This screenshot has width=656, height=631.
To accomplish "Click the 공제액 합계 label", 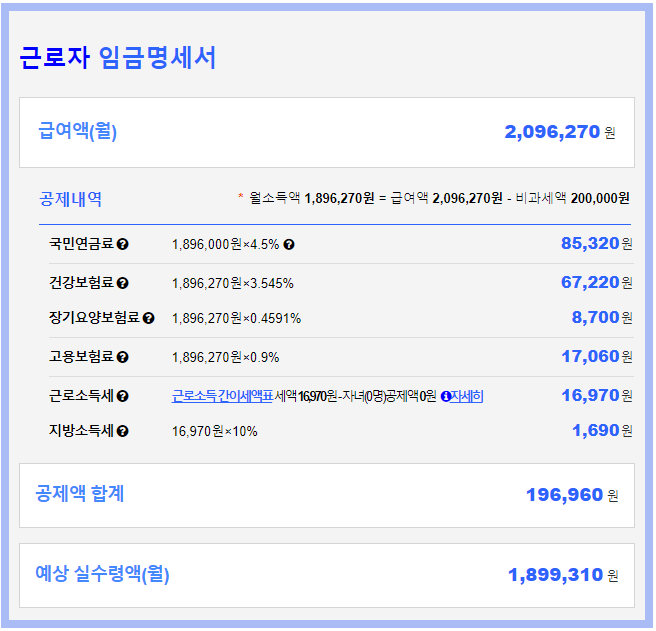I will point(80,494).
